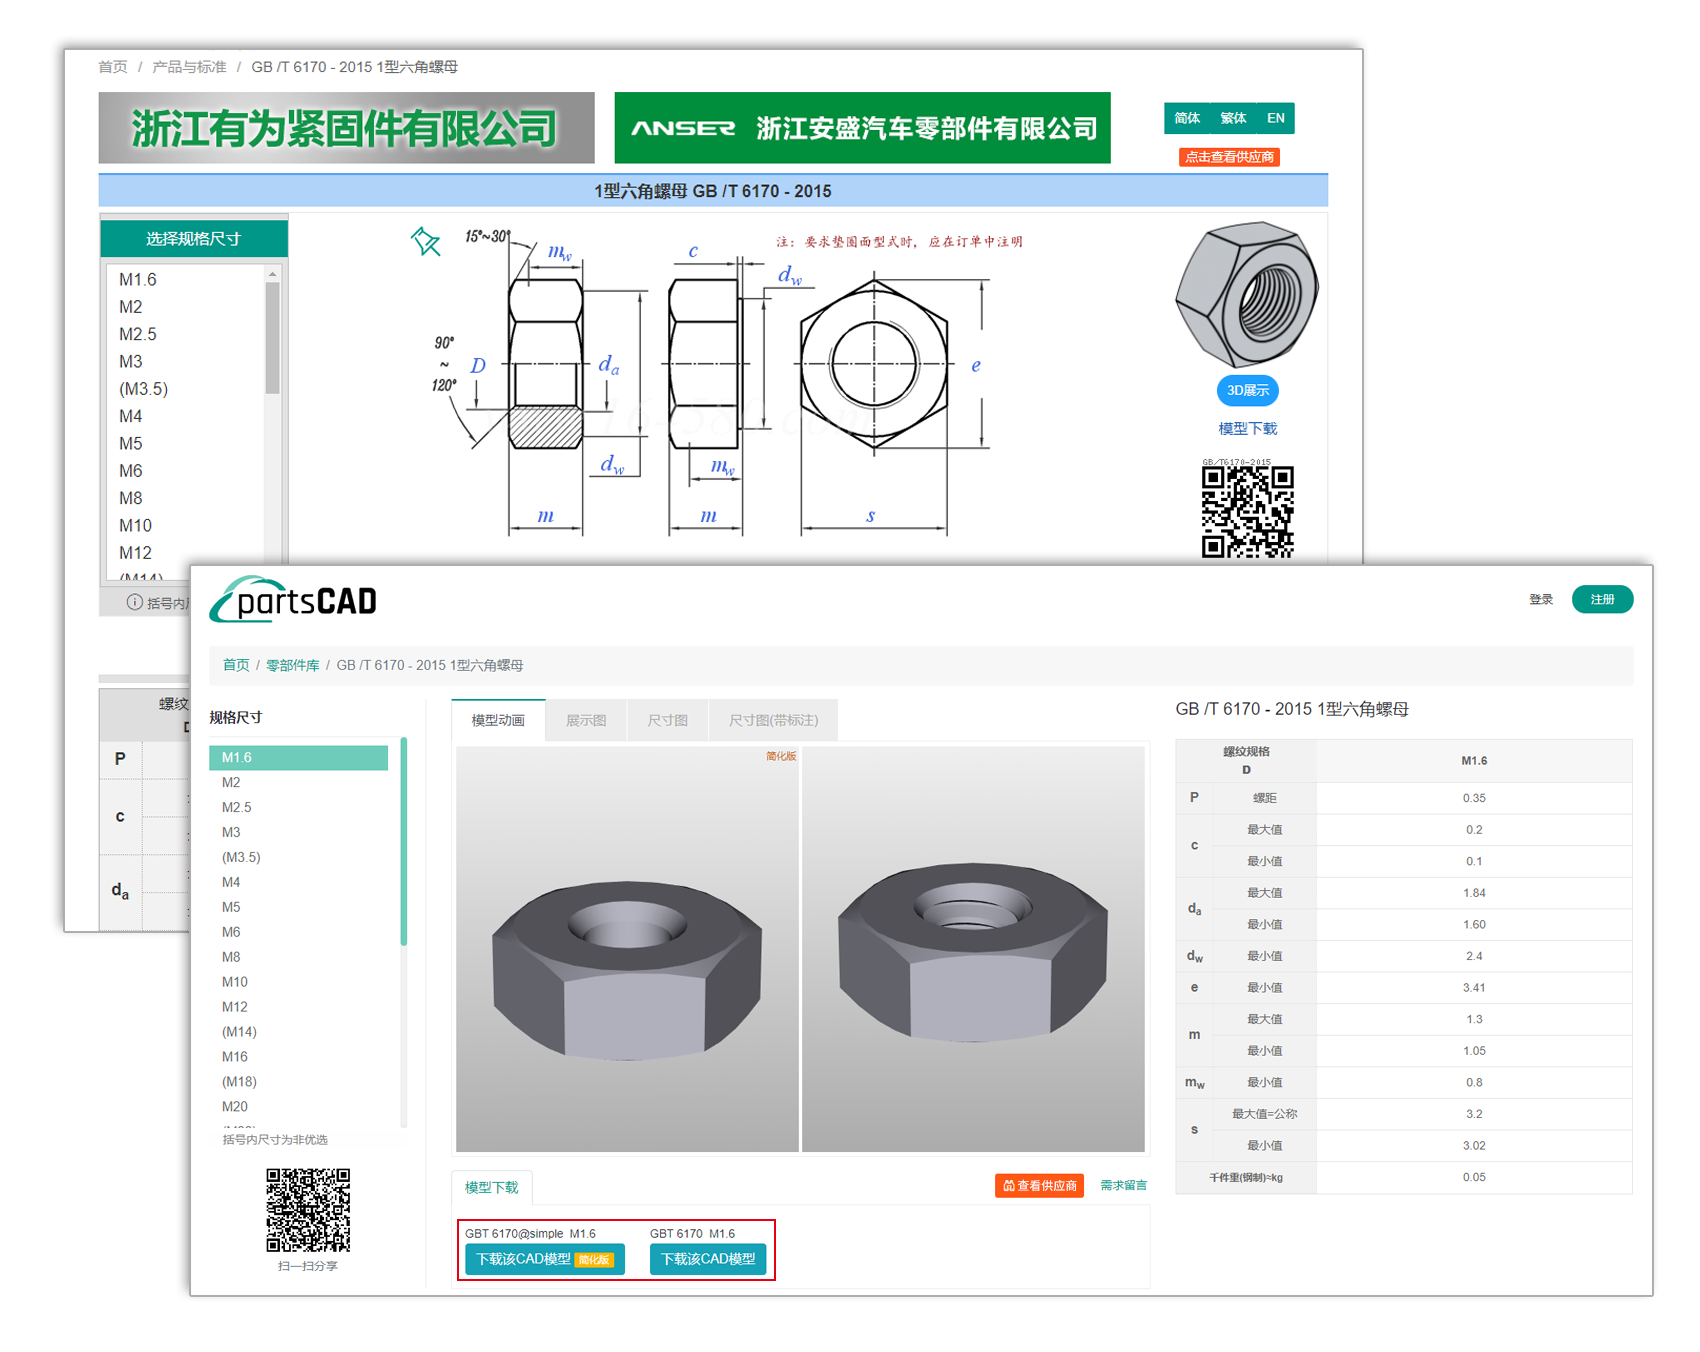Image resolution: width=1700 pixels, height=1352 pixels.
Task: Open the 展示图 tab
Action: pyautogui.click(x=586, y=720)
